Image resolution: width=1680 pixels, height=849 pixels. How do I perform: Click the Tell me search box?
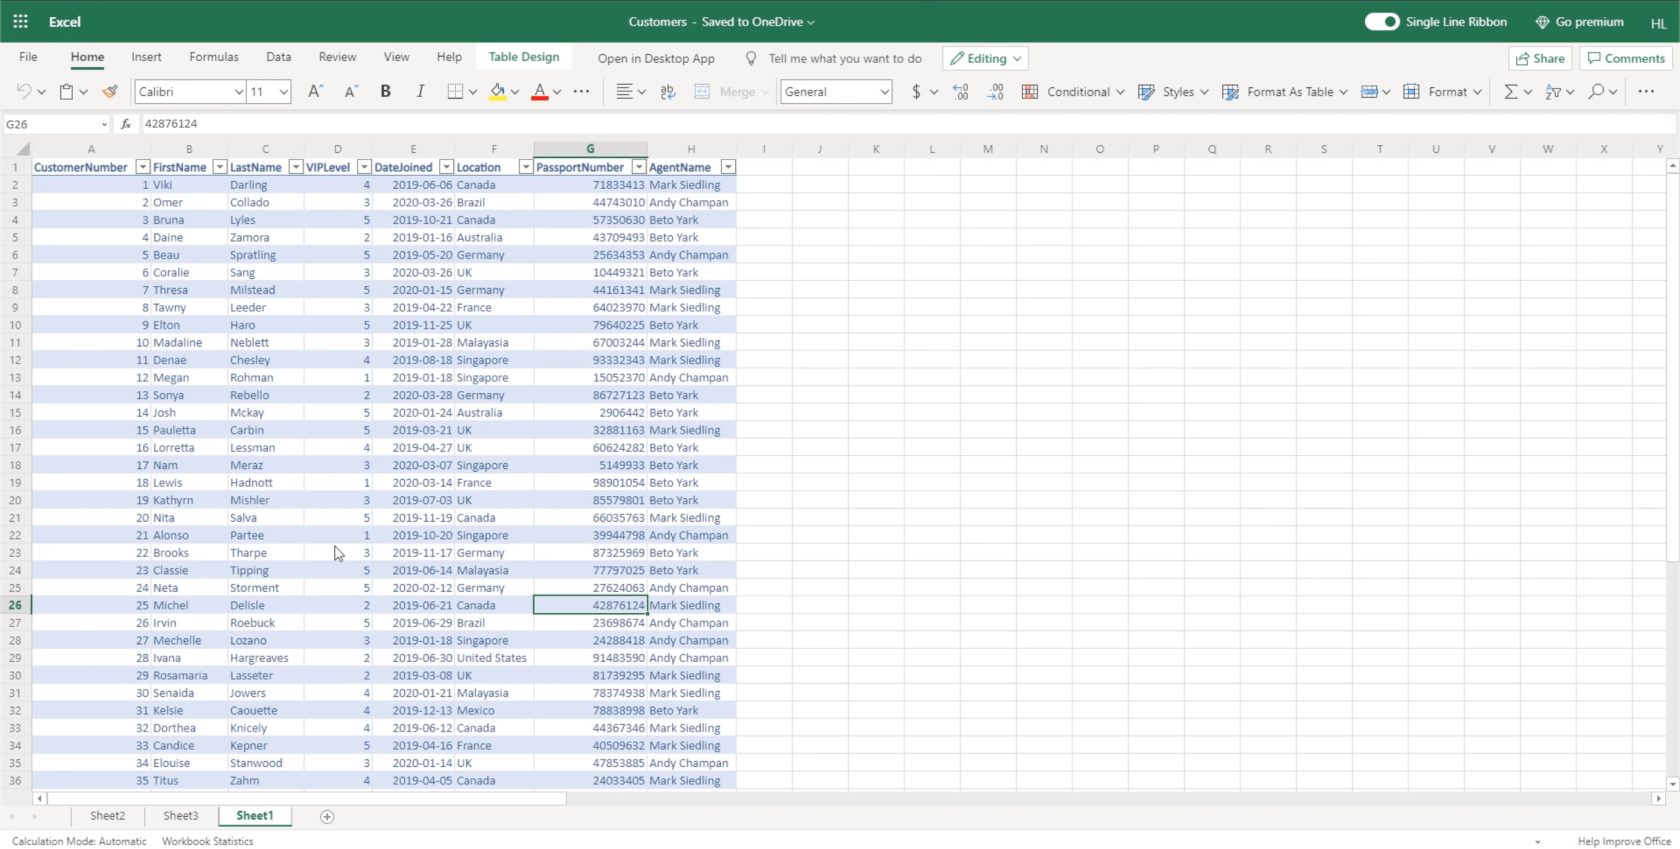tap(834, 58)
